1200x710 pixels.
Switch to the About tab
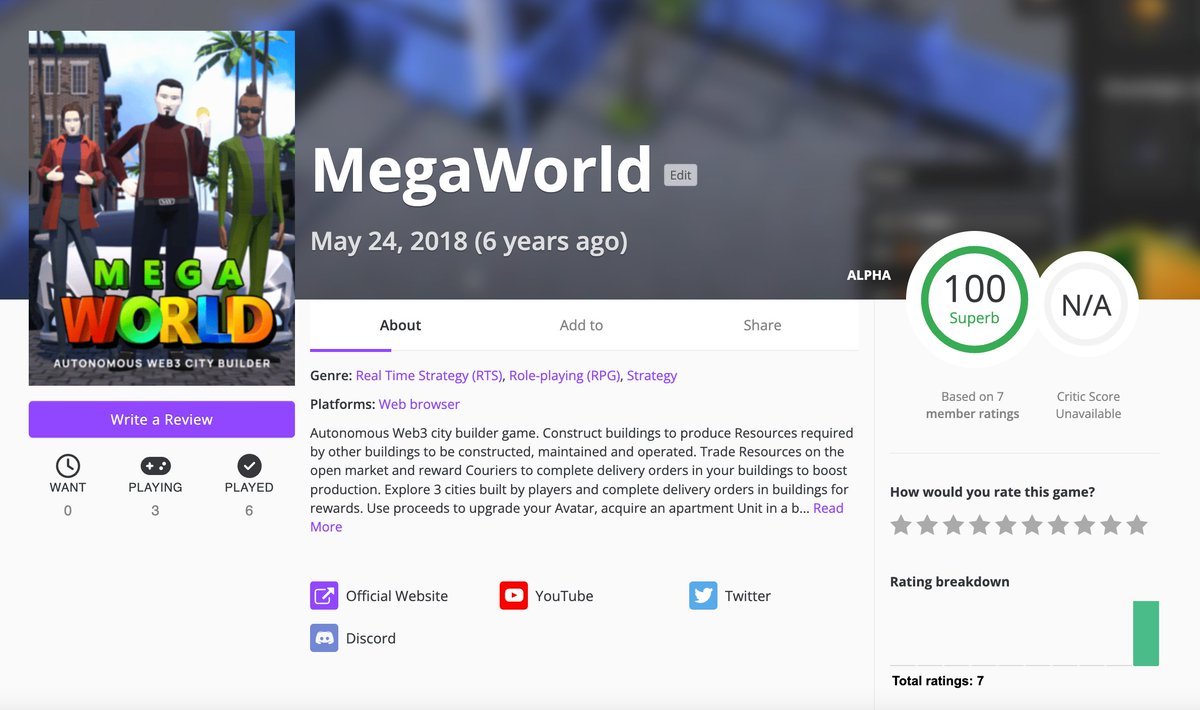400,325
